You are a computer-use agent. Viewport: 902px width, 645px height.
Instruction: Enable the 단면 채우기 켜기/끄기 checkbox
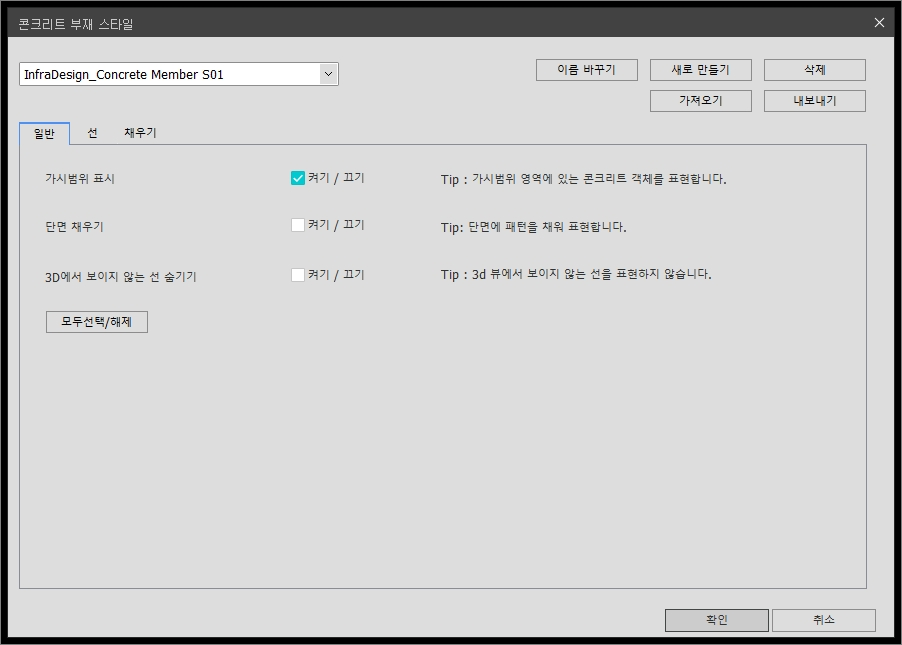coord(297,225)
